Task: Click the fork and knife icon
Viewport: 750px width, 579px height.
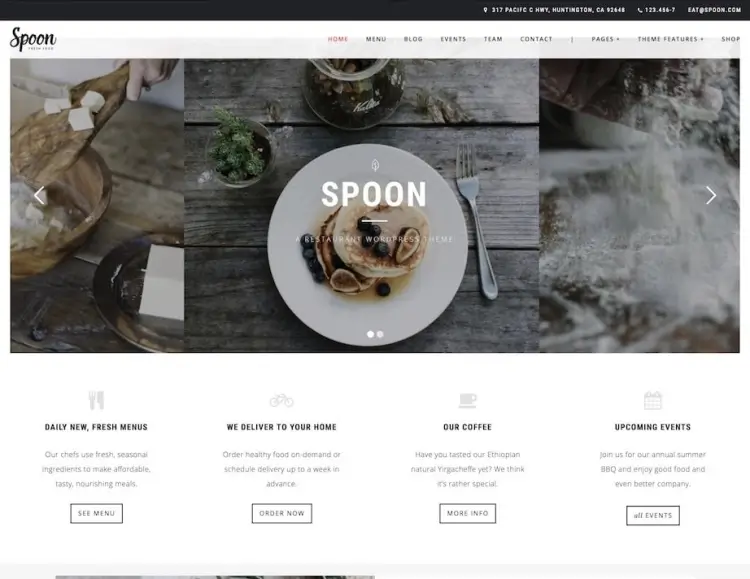Action: tap(96, 400)
